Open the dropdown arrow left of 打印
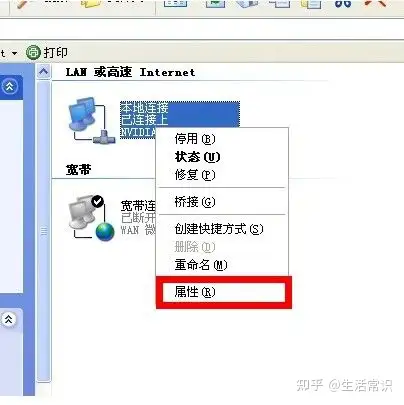404x405 pixels. click(14, 53)
